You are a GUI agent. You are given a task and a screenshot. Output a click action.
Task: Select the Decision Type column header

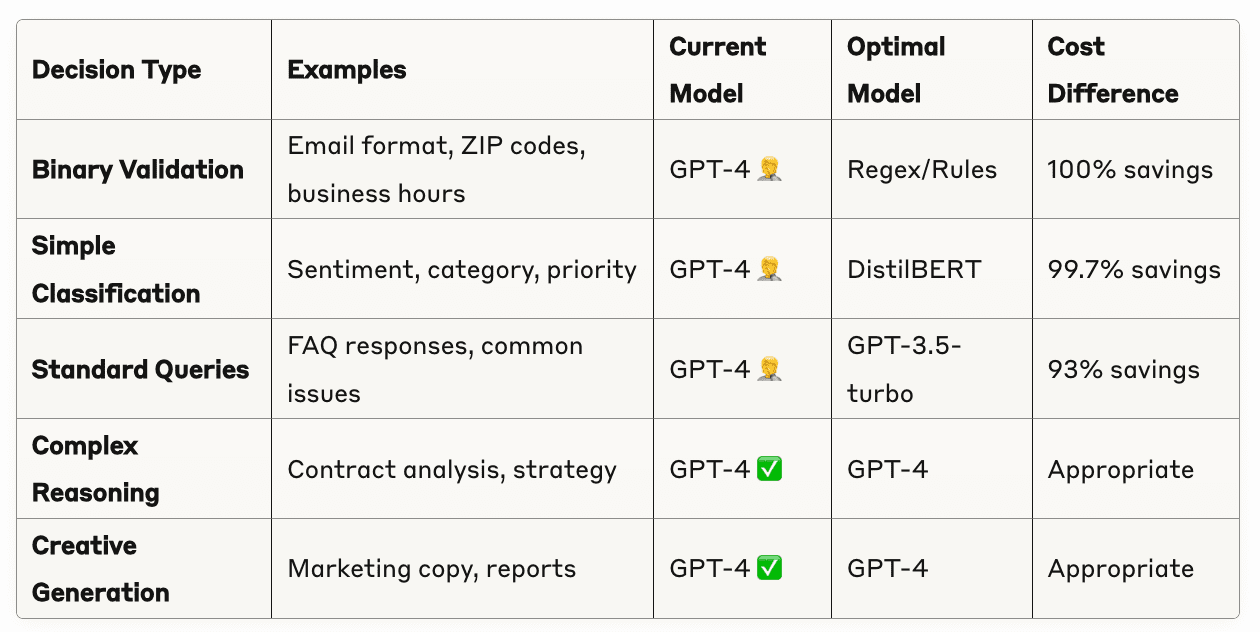click(x=117, y=70)
